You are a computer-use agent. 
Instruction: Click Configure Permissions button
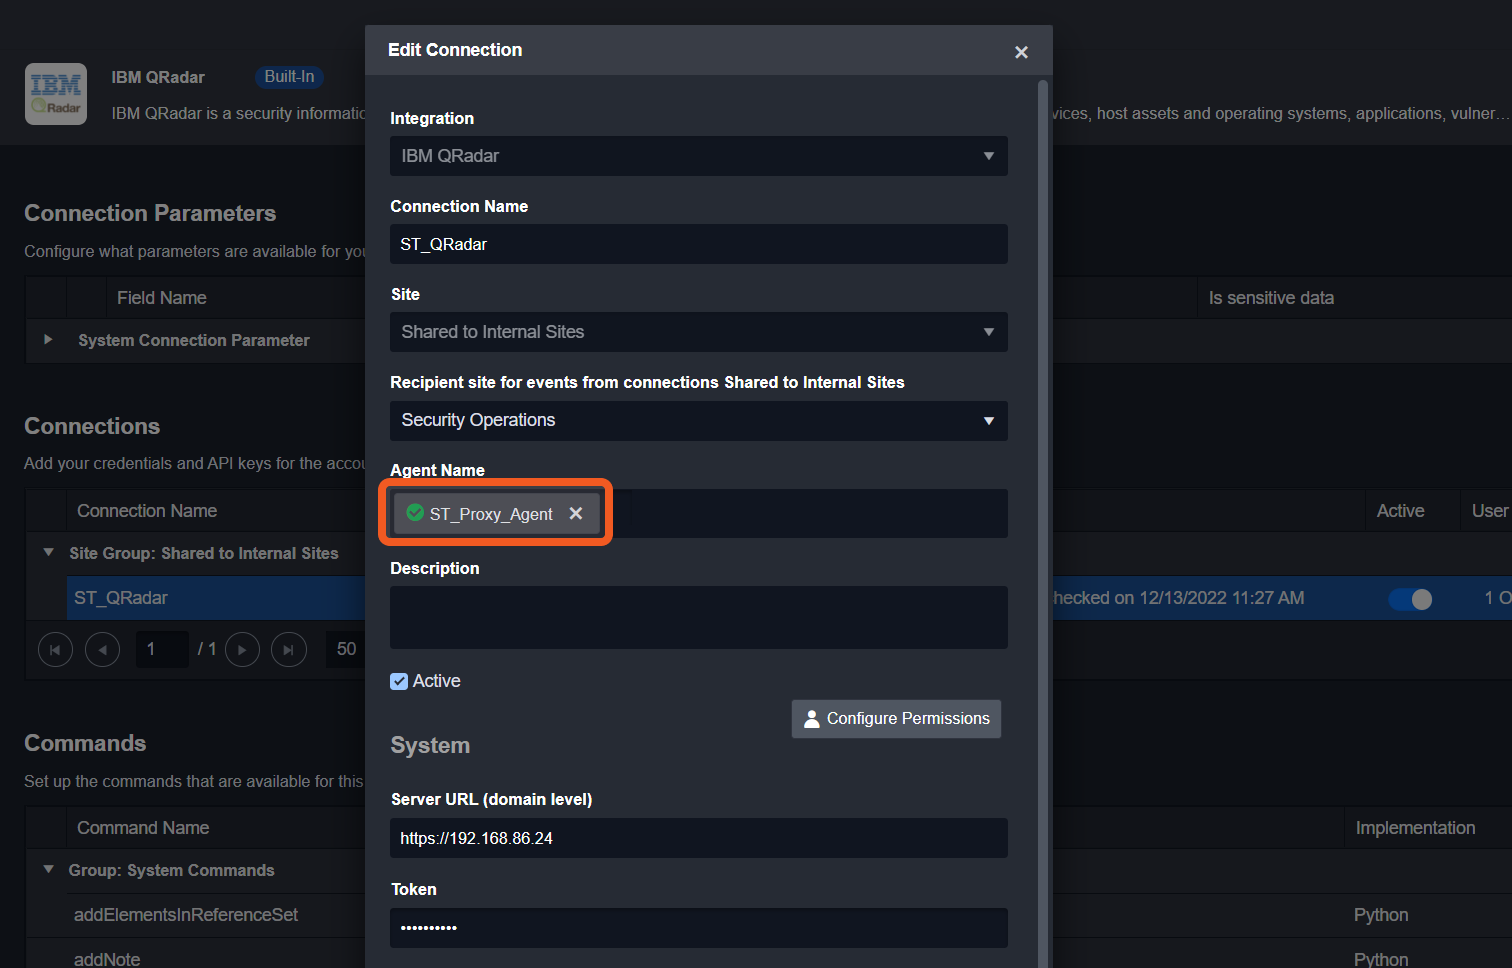coord(896,719)
